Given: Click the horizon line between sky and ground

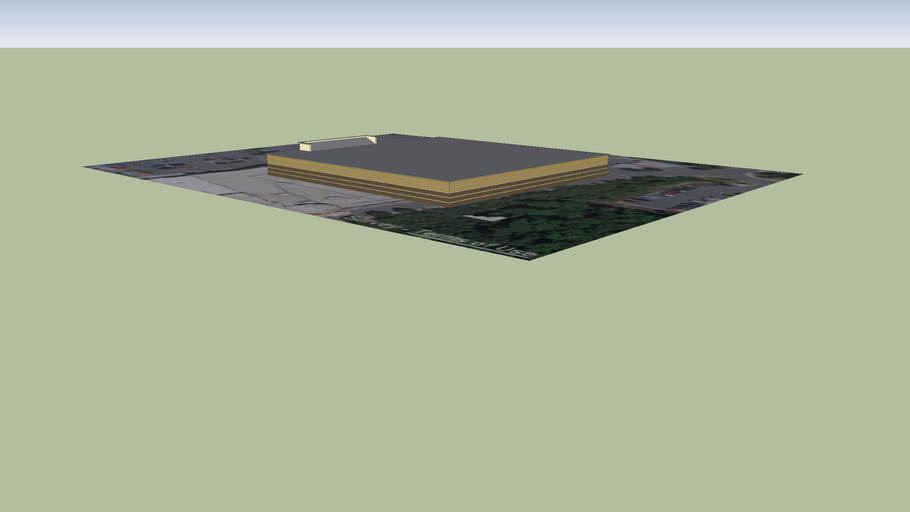Looking at the screenshot, I should (455, 48).
